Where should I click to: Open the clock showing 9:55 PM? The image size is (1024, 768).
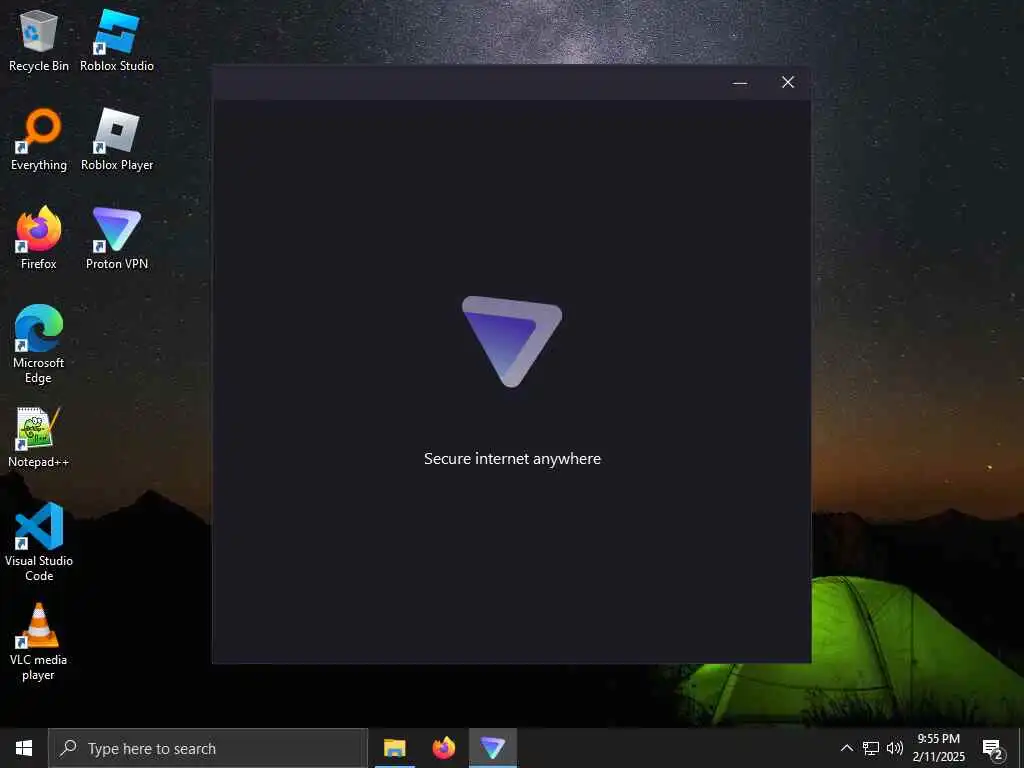pyautogui.click(x=938, y=748)
